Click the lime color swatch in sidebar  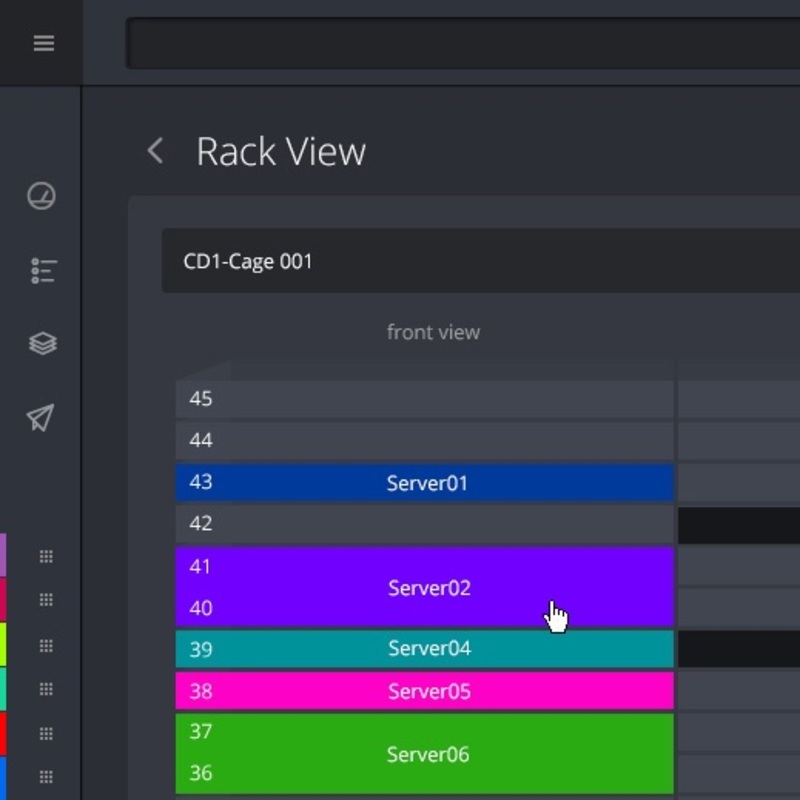(x=3, y=644)
